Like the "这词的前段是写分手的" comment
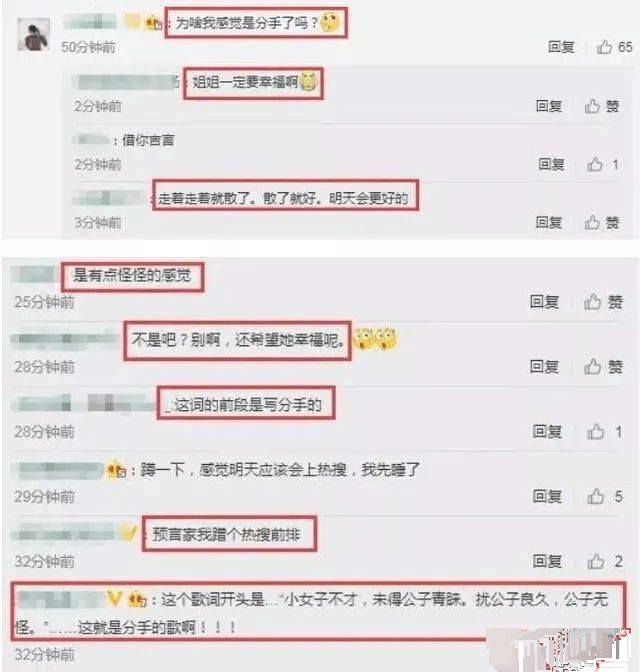640x672 pixels. pos(595,432)
